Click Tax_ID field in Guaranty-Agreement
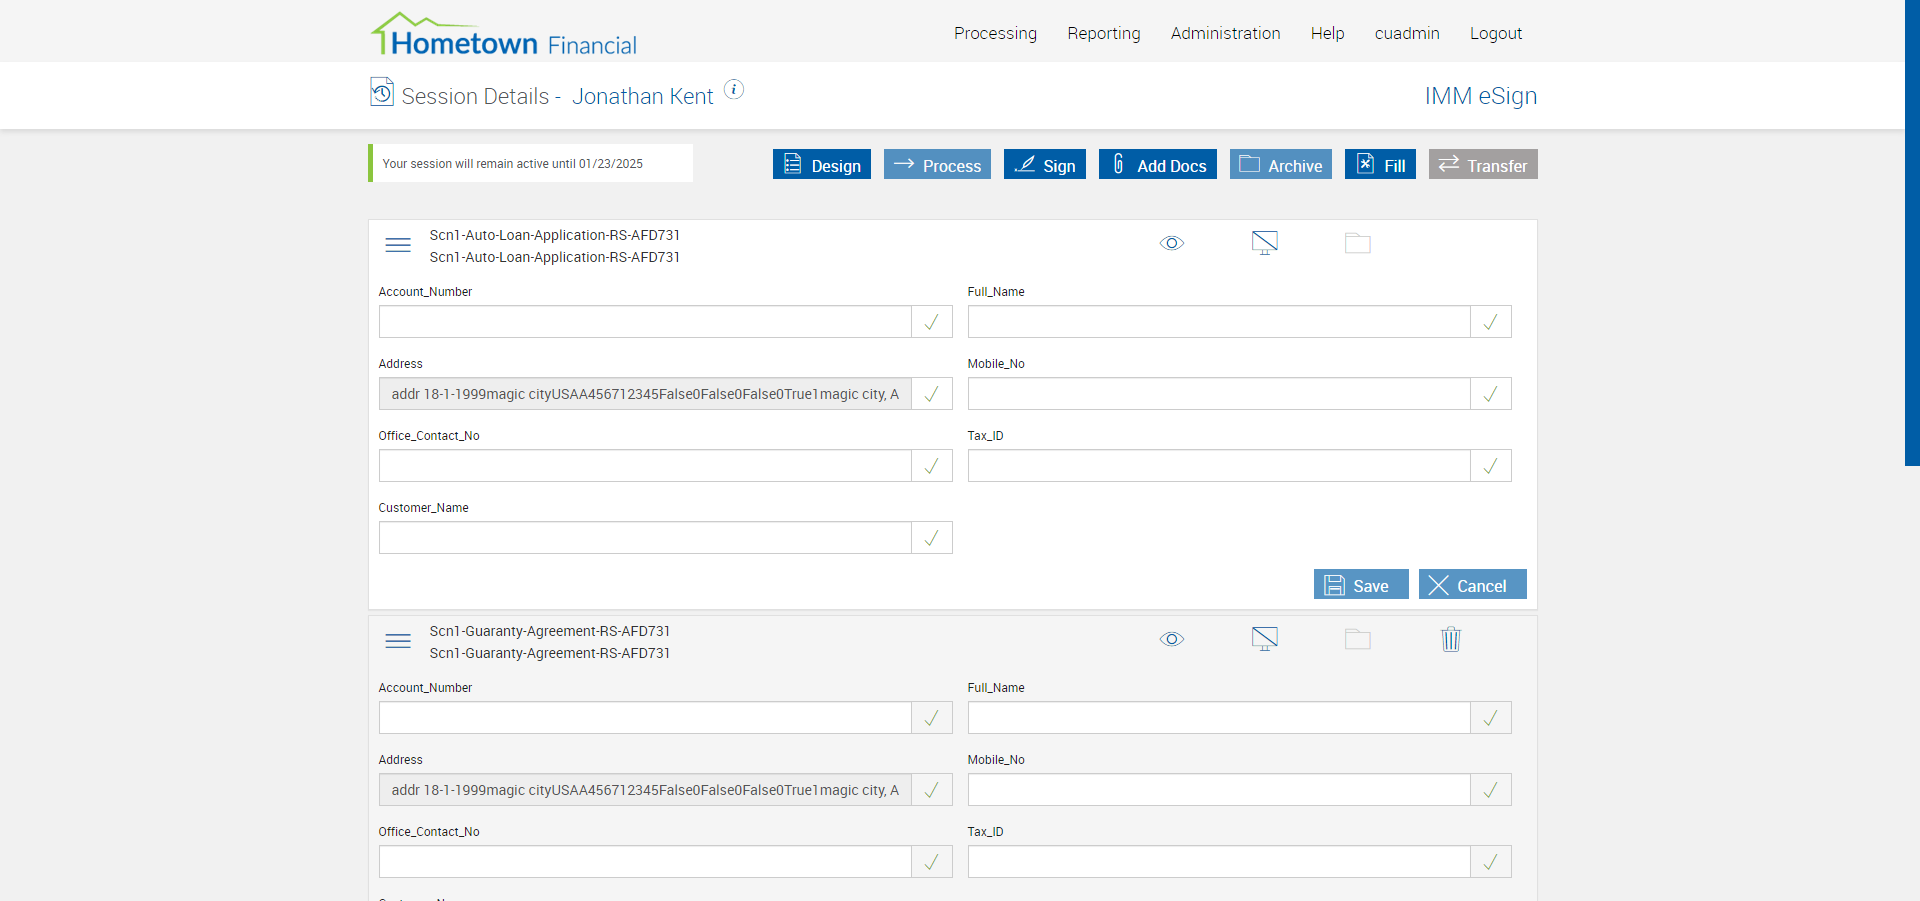Screen dimensions: 1920x901 [x=1219, y=862]
